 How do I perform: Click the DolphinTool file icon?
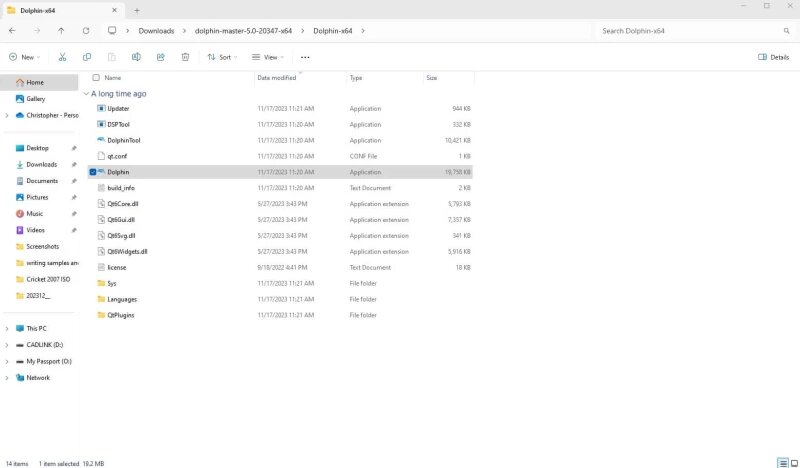[101, 140]
